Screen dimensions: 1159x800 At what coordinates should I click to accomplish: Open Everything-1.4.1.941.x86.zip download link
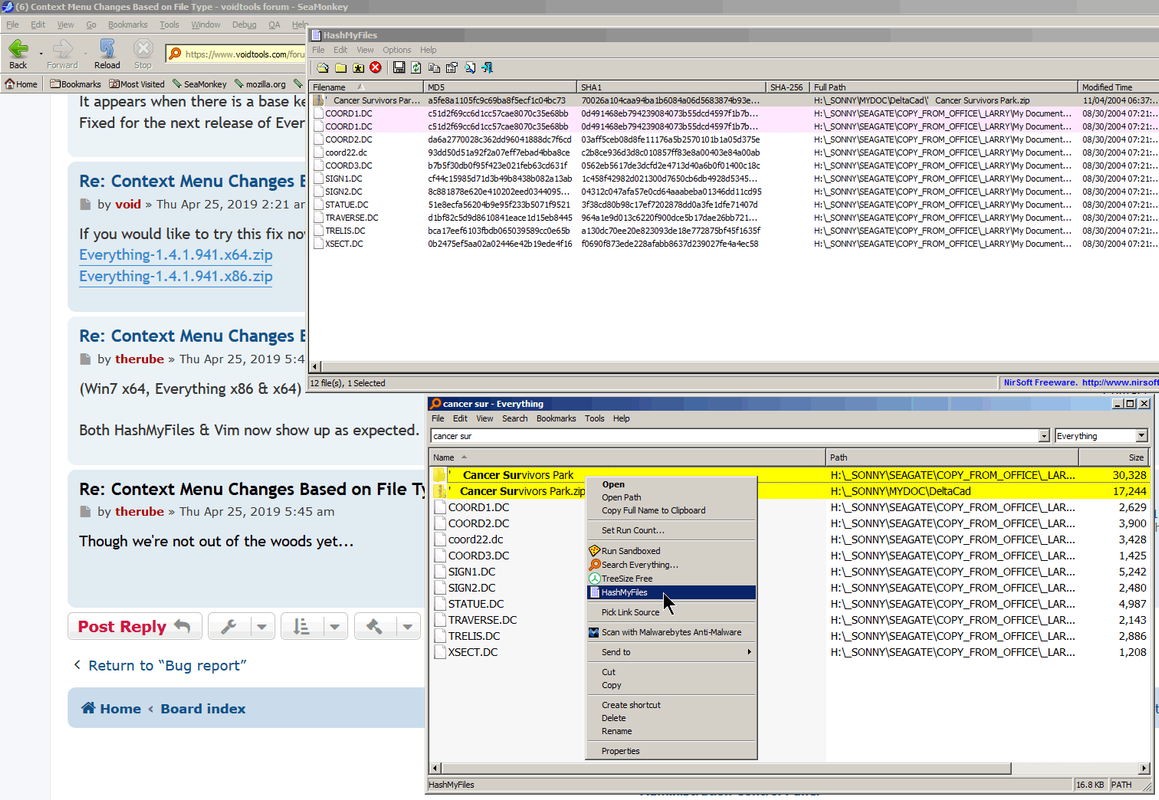pos(176,277)
